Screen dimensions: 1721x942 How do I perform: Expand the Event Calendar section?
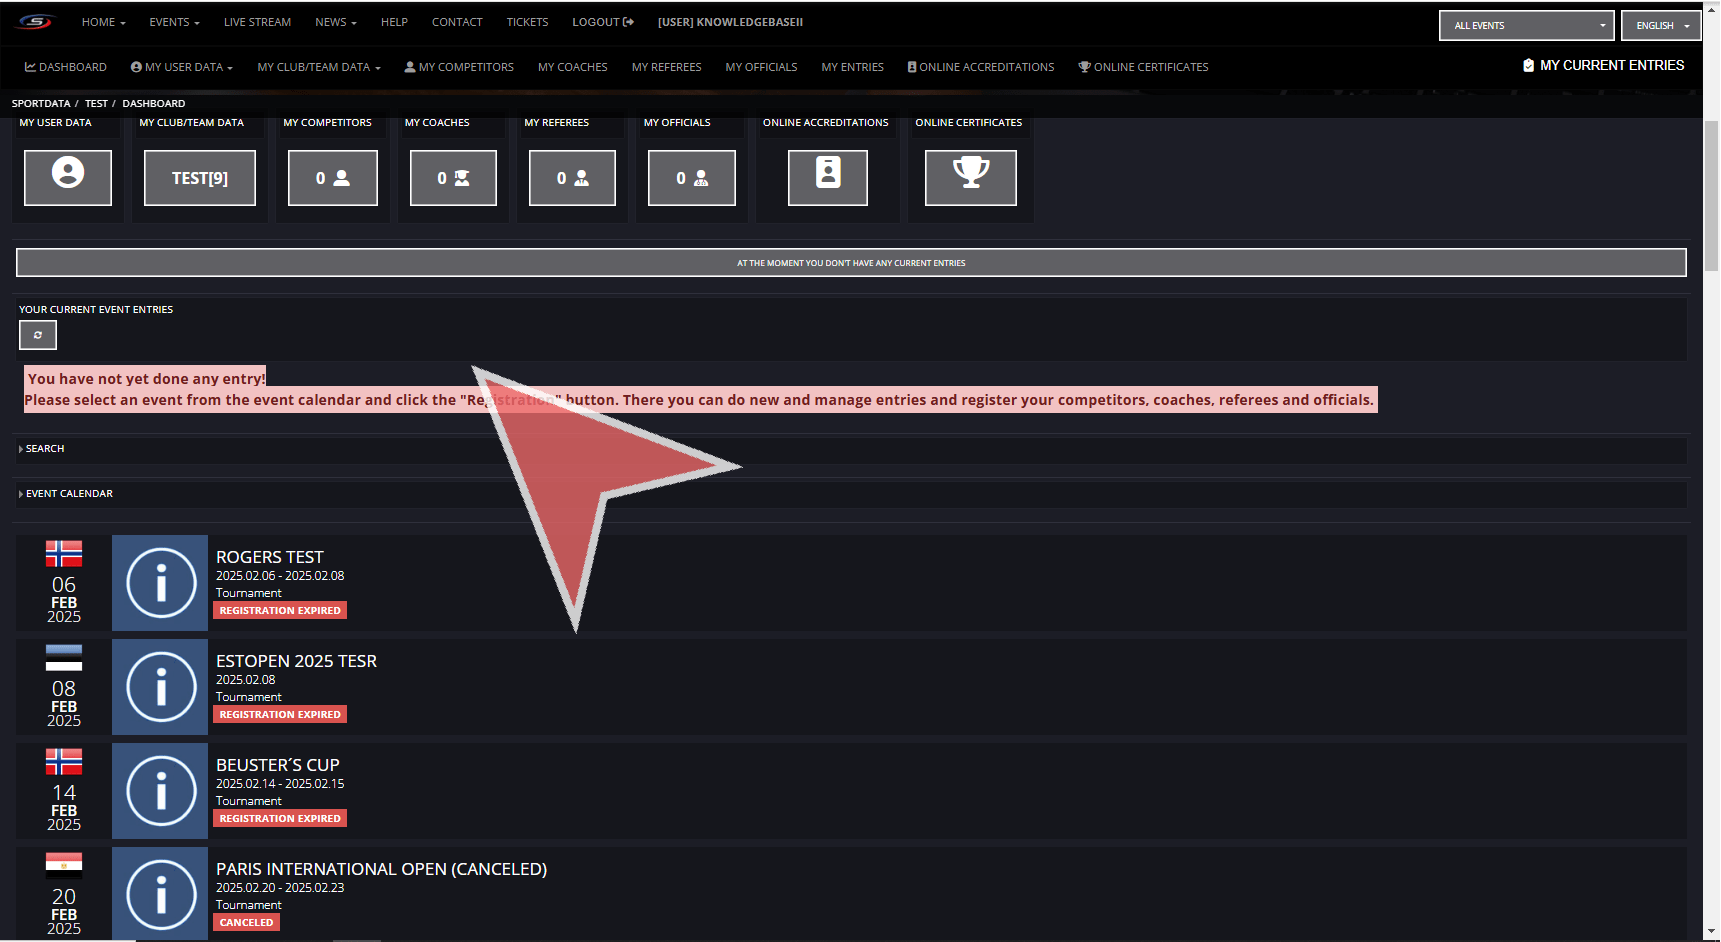click(x=68, y=494)
